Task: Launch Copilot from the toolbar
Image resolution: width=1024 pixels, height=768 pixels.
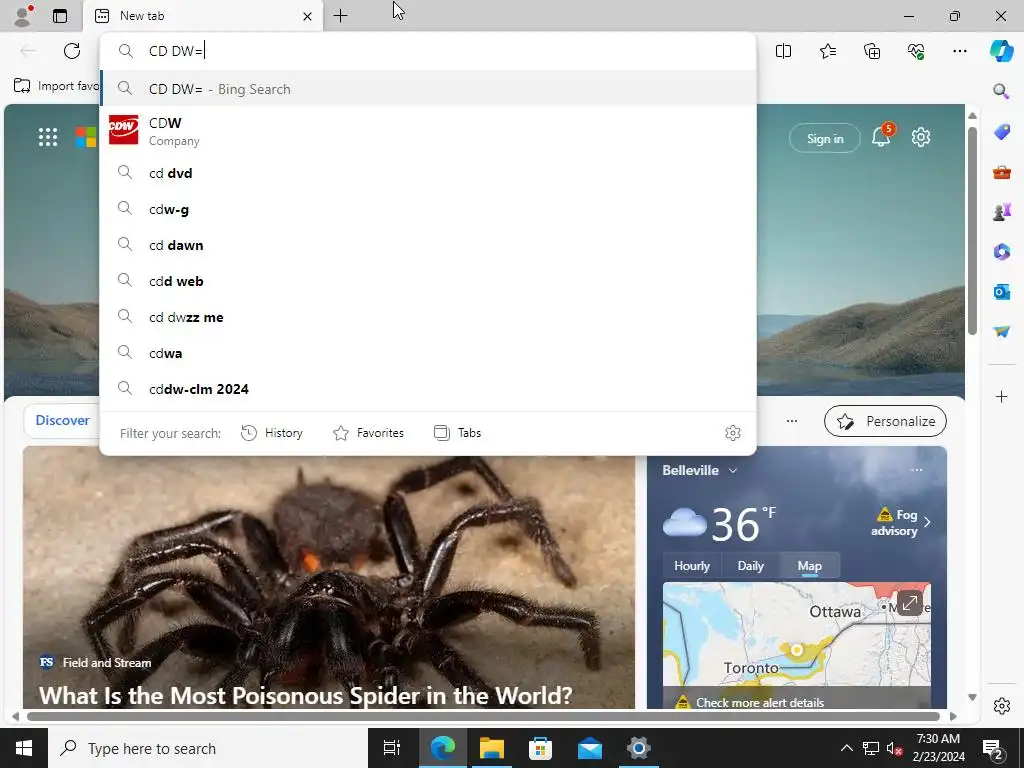Action: click(1001, 51)
